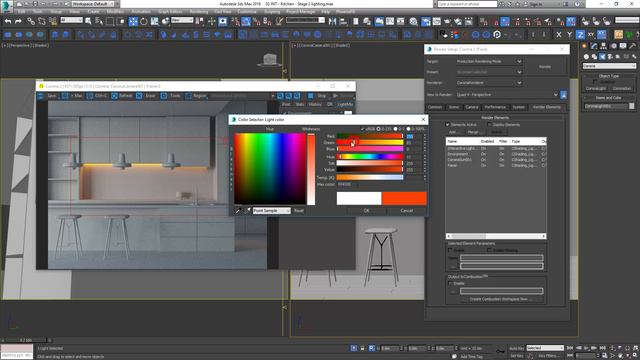Screen dimensions: 640x360
Task: Select the 0-1 range radio button
Action: (x=395, y=129)
